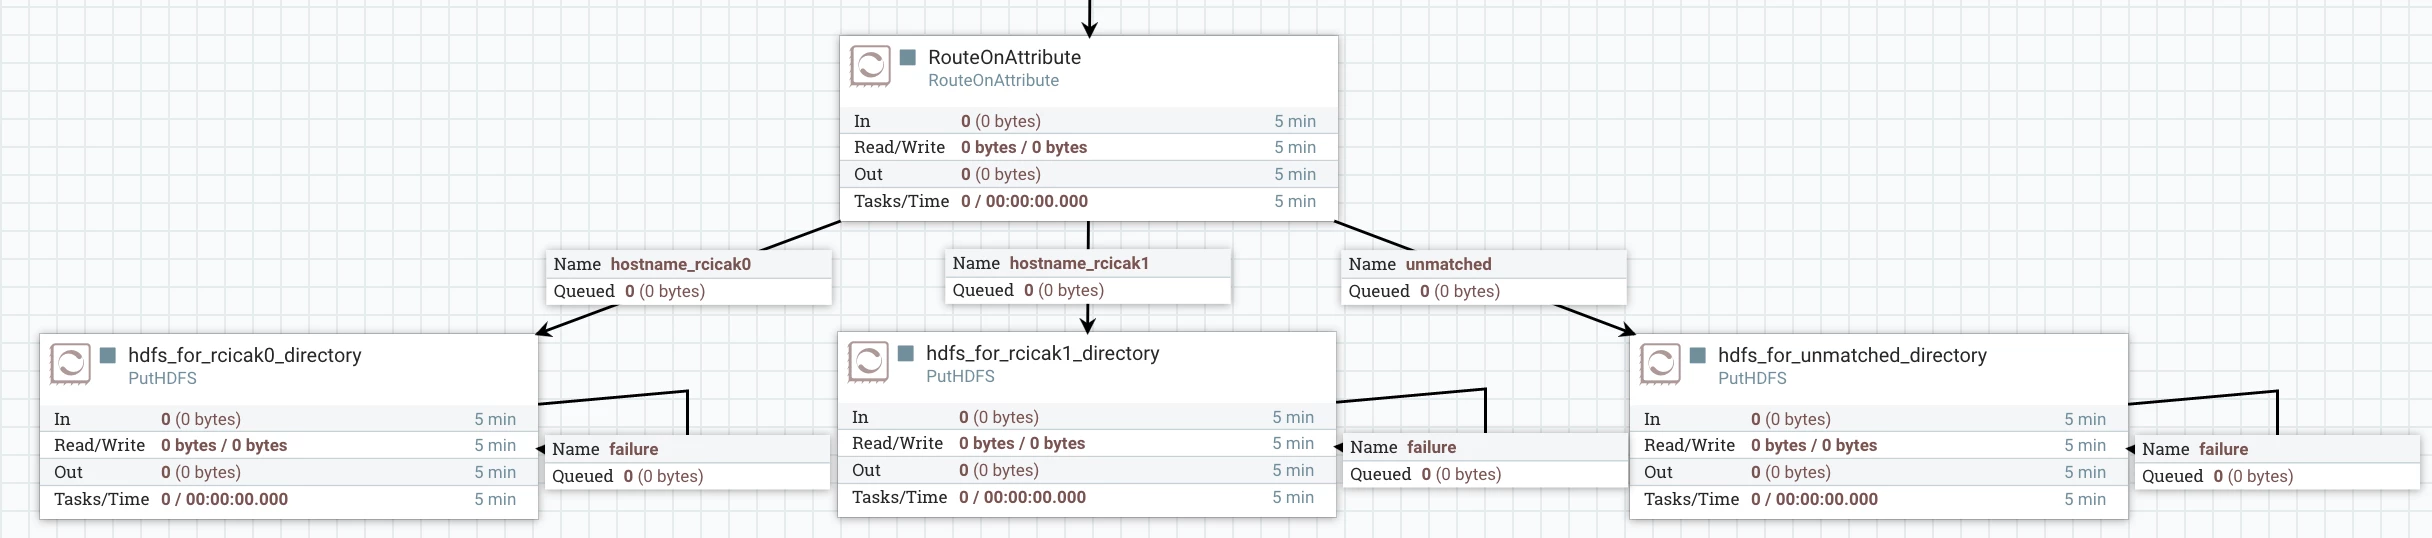Click Tasks/Time row of RouteOnAttribute
Screen dimensions: 2432x538
[x=1088, y=201]
